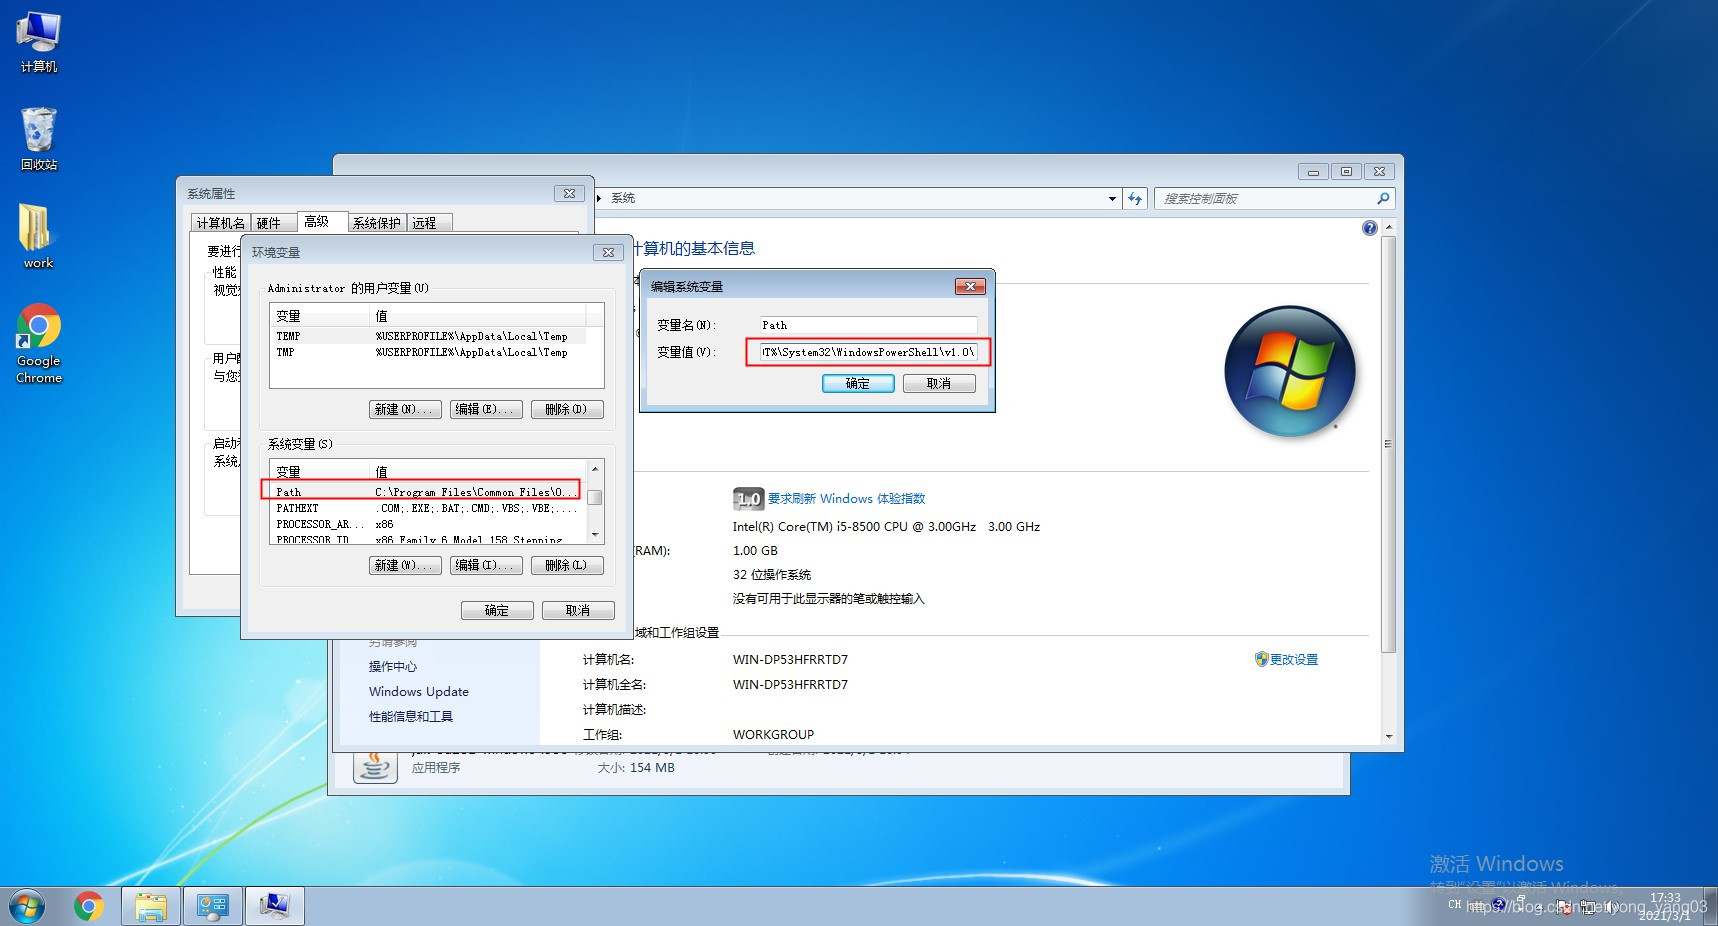The image size is (1718, 926).
Task: Open 要求刷新 Windows 体验指数 link
Action: click(846, 498)
